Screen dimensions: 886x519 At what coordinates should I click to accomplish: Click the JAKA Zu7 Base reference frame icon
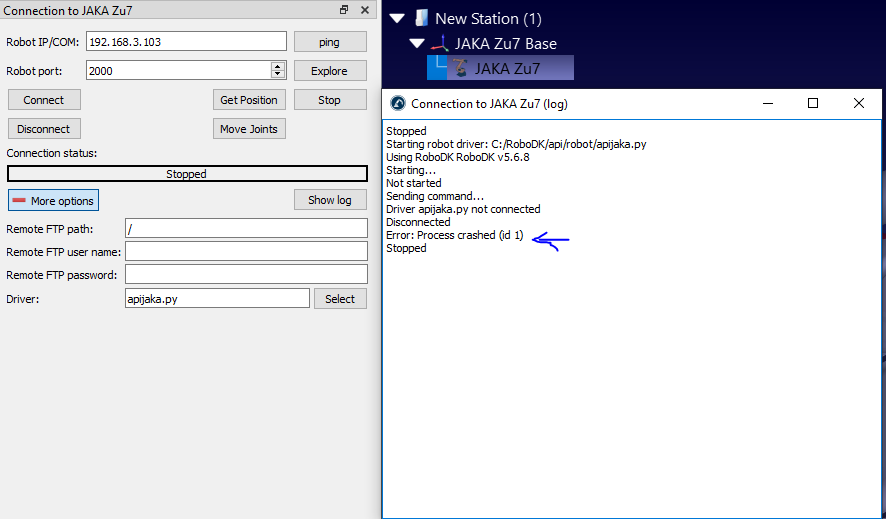click(440, 44)
